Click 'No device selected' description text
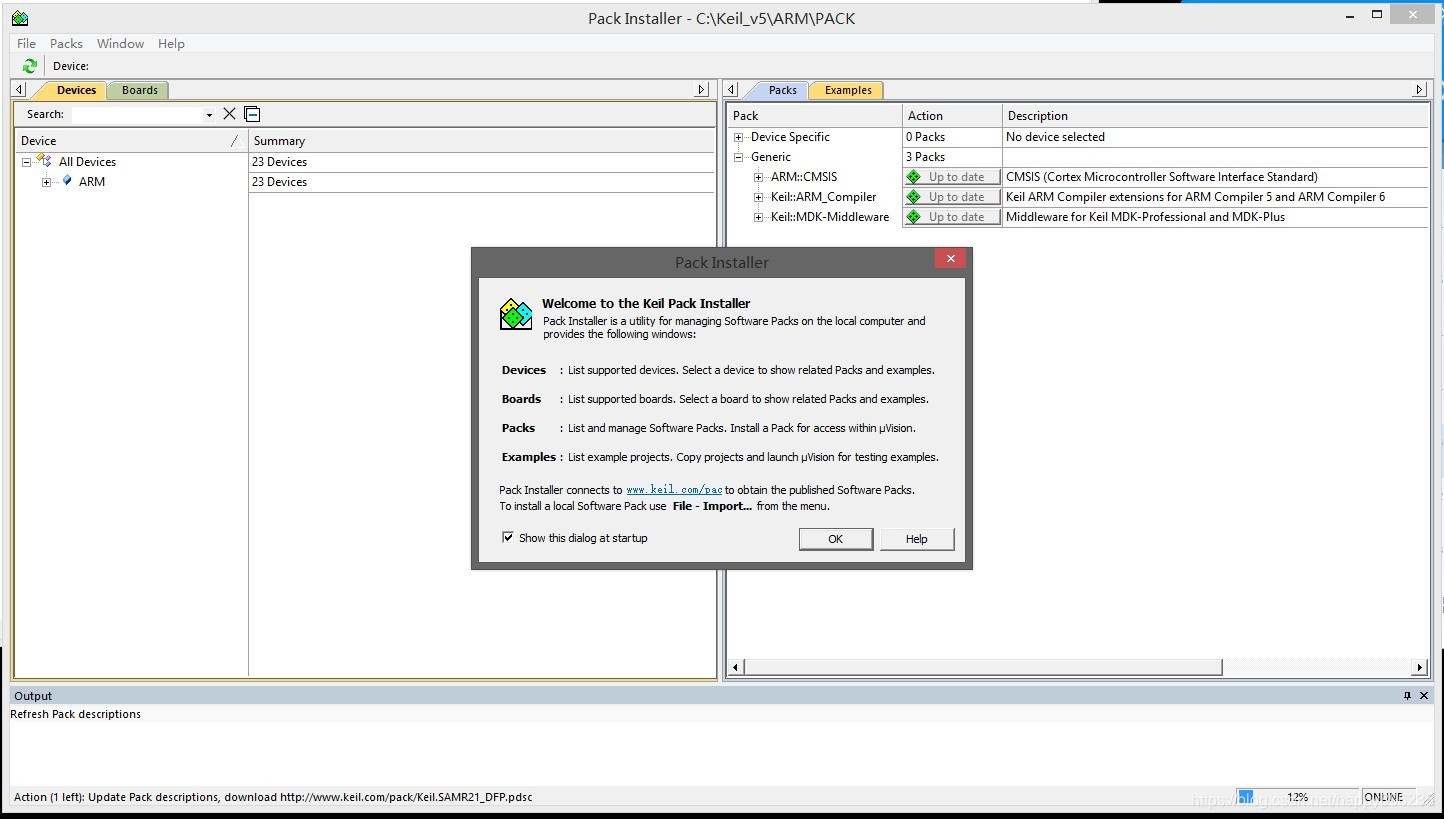Viewport: 1444px width, 819px height. tap(1055, 137)
